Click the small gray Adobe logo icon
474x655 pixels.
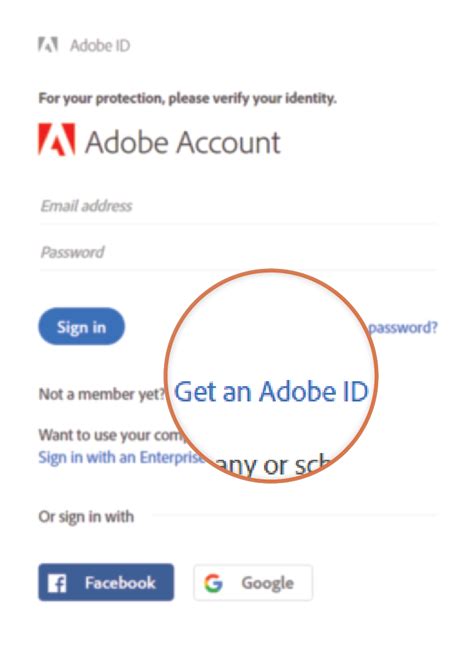pyautogui.click(x=48, y=45)
